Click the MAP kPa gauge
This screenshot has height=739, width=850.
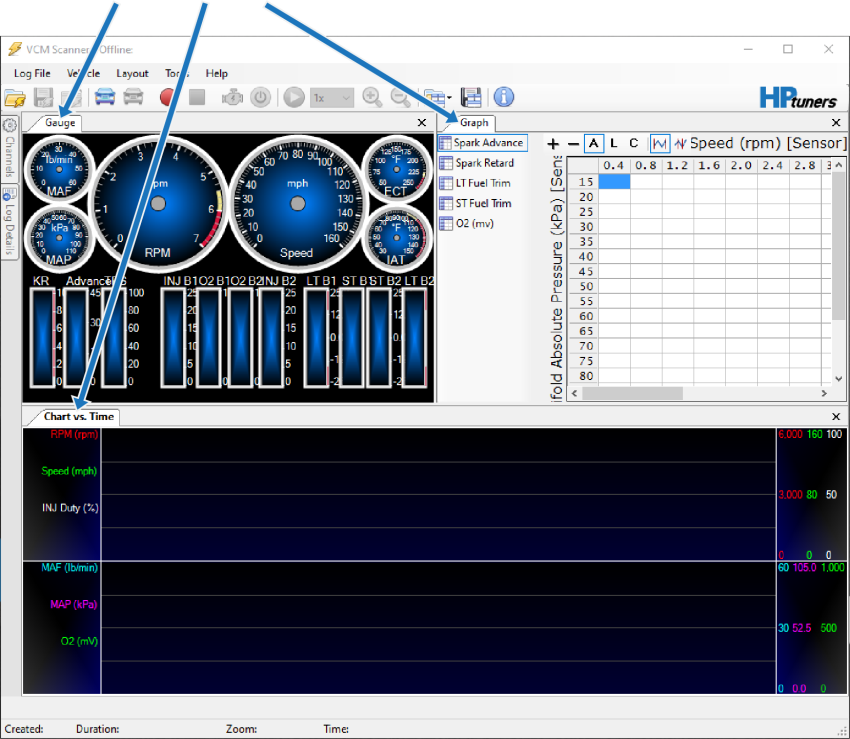tap(59, 237)
